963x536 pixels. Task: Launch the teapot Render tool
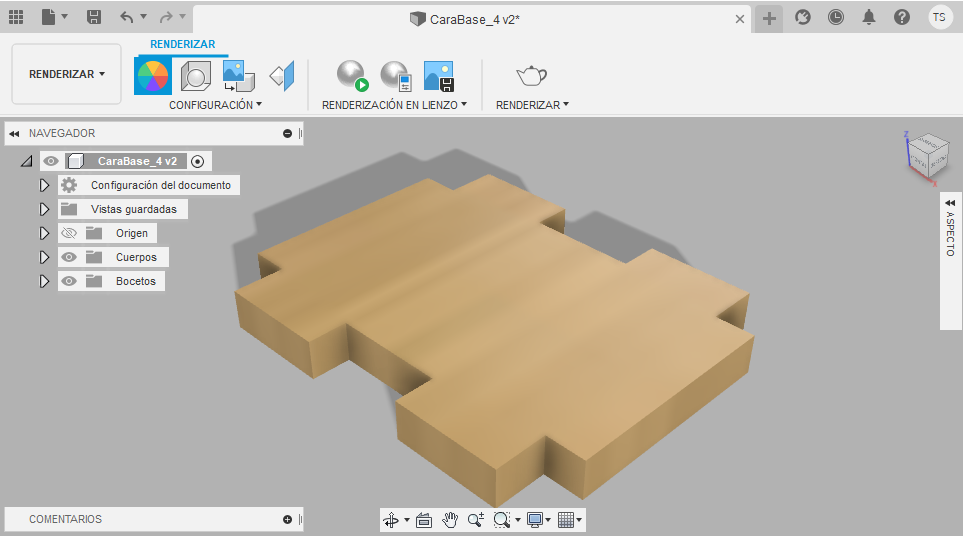(532, 76)
